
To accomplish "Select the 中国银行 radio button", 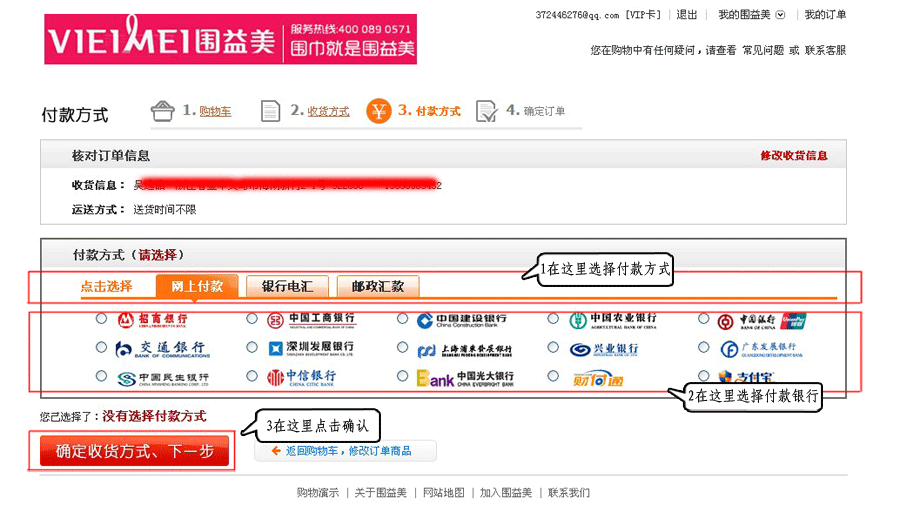I will pos(704,318).
